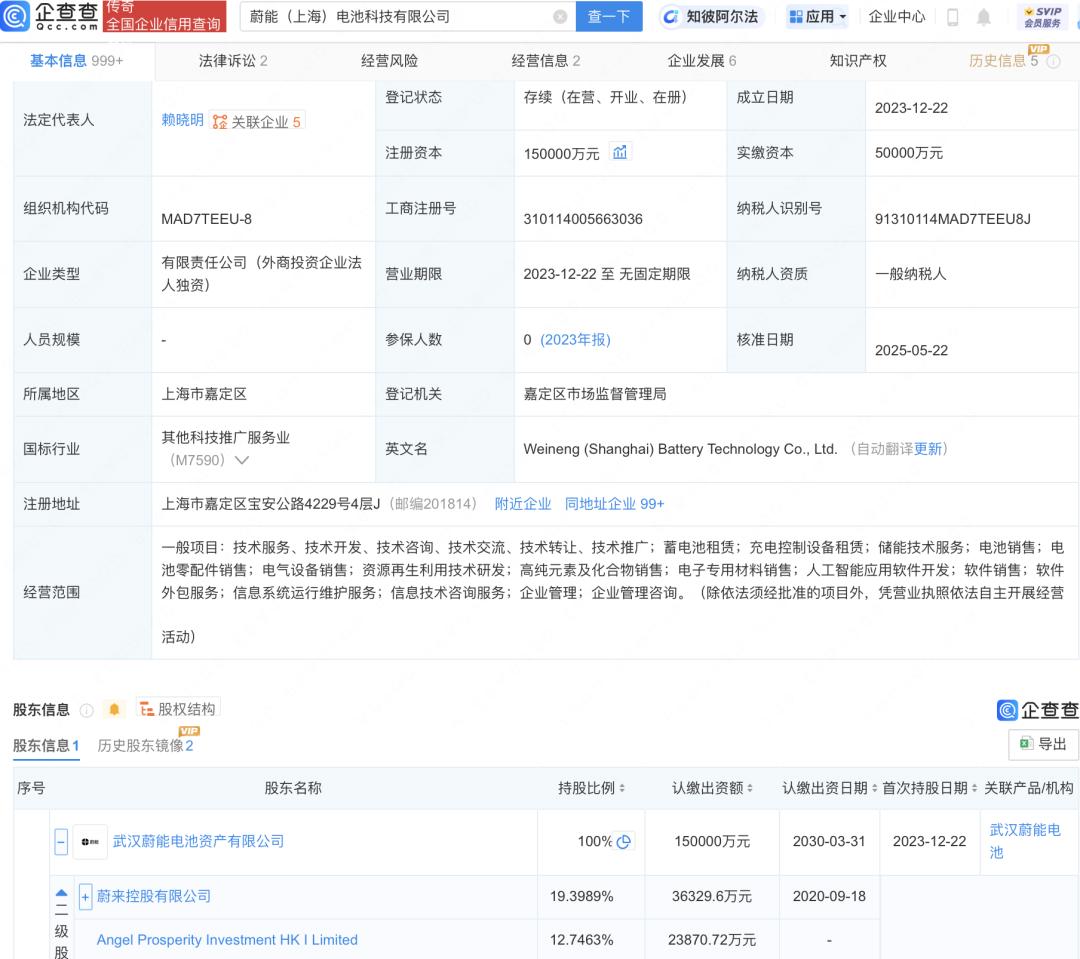Switch to 经营风险 tab
The height and width of the screenshot is (959, 1080).
click(x=389, y=61)
